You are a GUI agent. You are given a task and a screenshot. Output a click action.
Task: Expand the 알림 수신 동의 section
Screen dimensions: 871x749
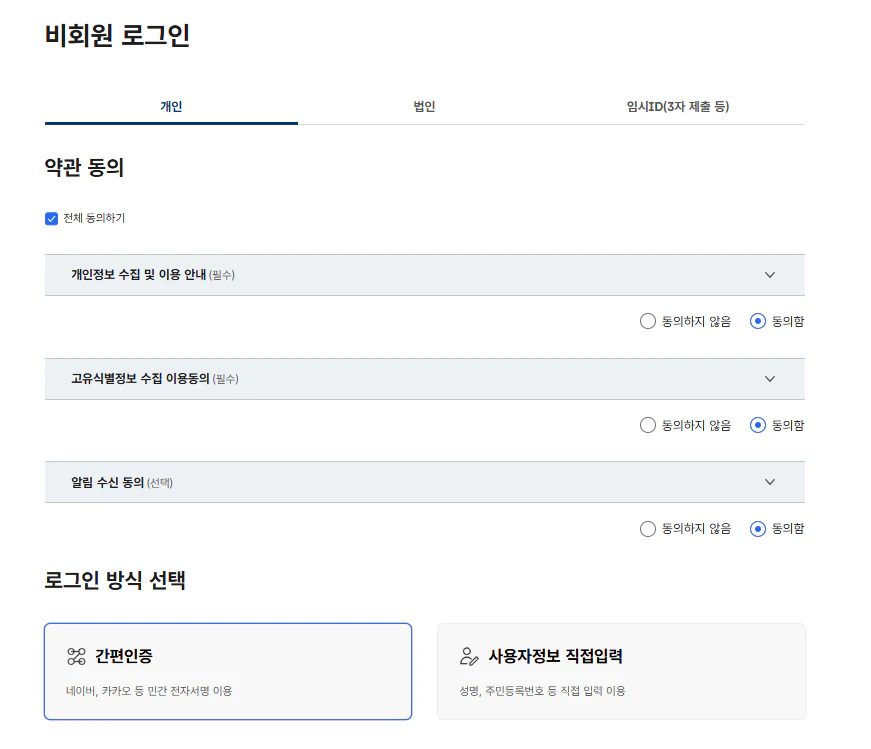[770, 482]
